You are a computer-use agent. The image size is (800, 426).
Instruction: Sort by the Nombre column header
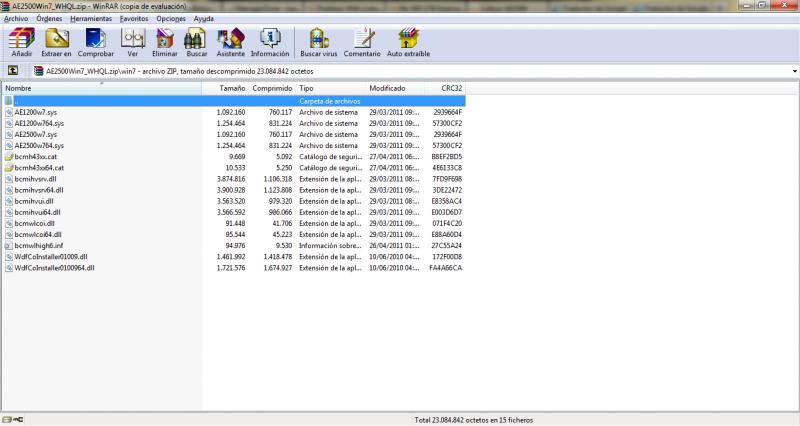[102, 88]
